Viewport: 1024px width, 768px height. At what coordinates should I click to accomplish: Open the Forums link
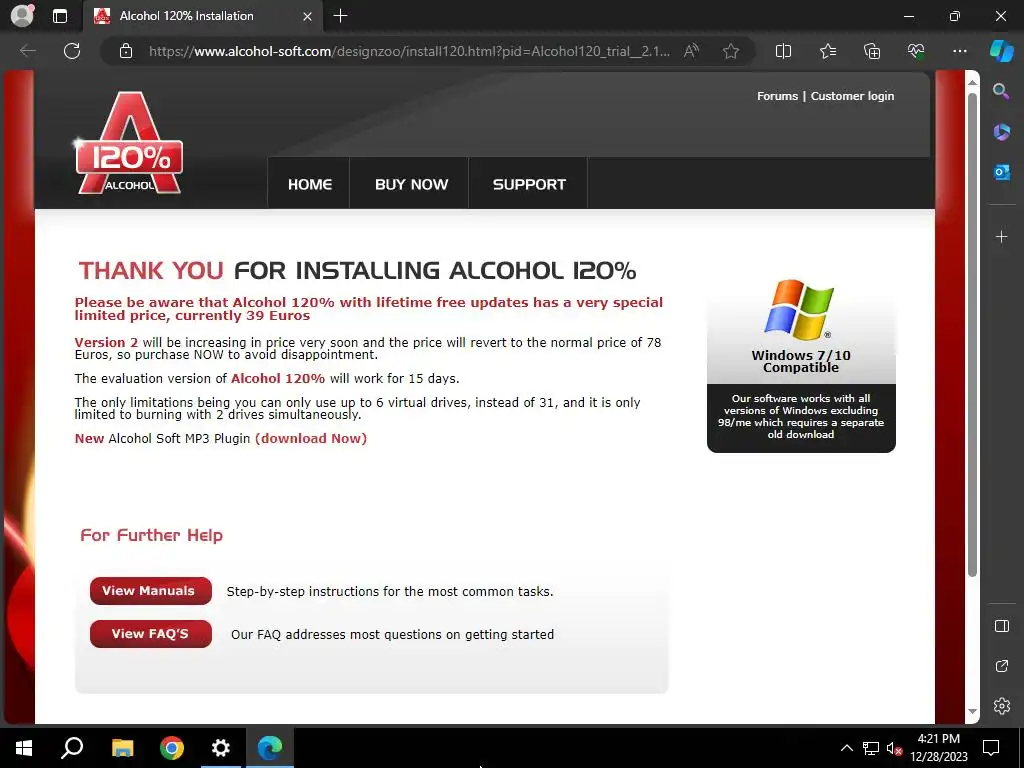pos(777,96)
